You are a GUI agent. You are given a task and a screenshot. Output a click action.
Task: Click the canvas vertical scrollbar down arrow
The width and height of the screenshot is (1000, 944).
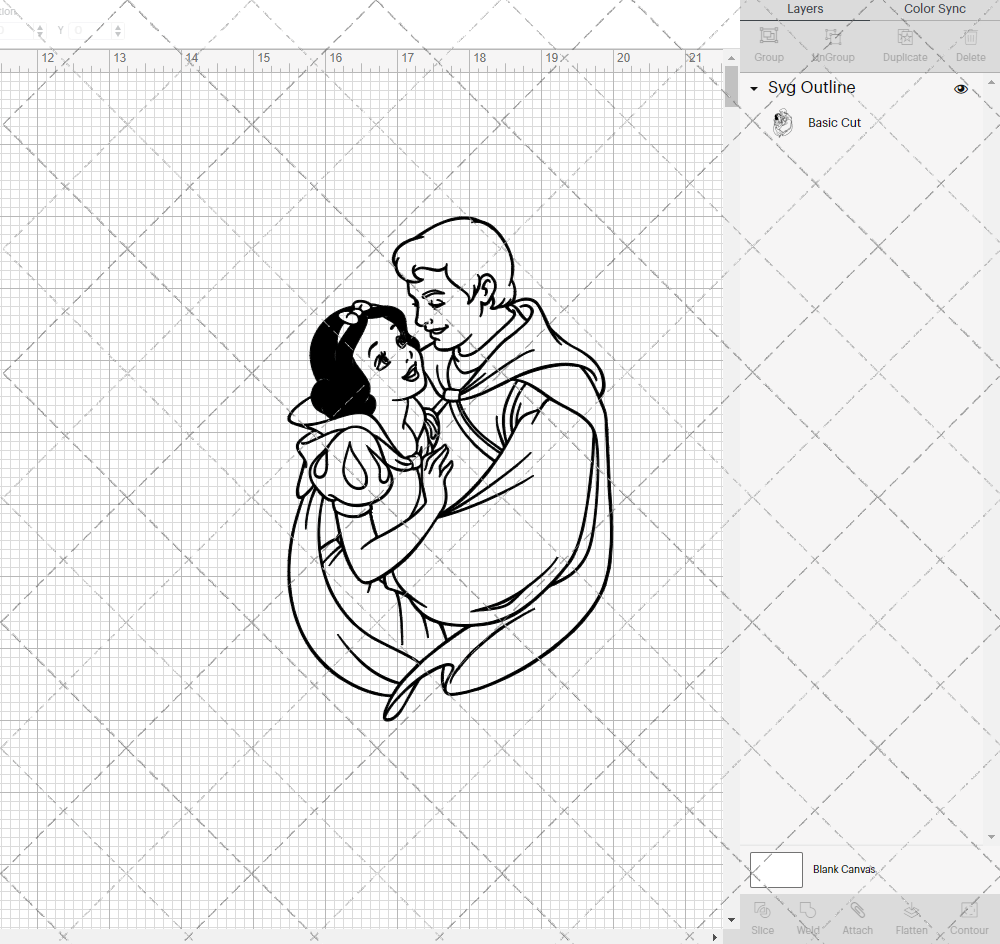point(731,920)
